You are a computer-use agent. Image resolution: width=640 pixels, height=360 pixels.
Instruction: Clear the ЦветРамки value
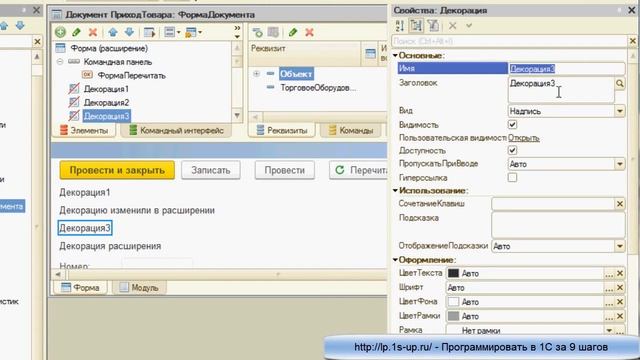pyautogui.click(x=620, y=316)
